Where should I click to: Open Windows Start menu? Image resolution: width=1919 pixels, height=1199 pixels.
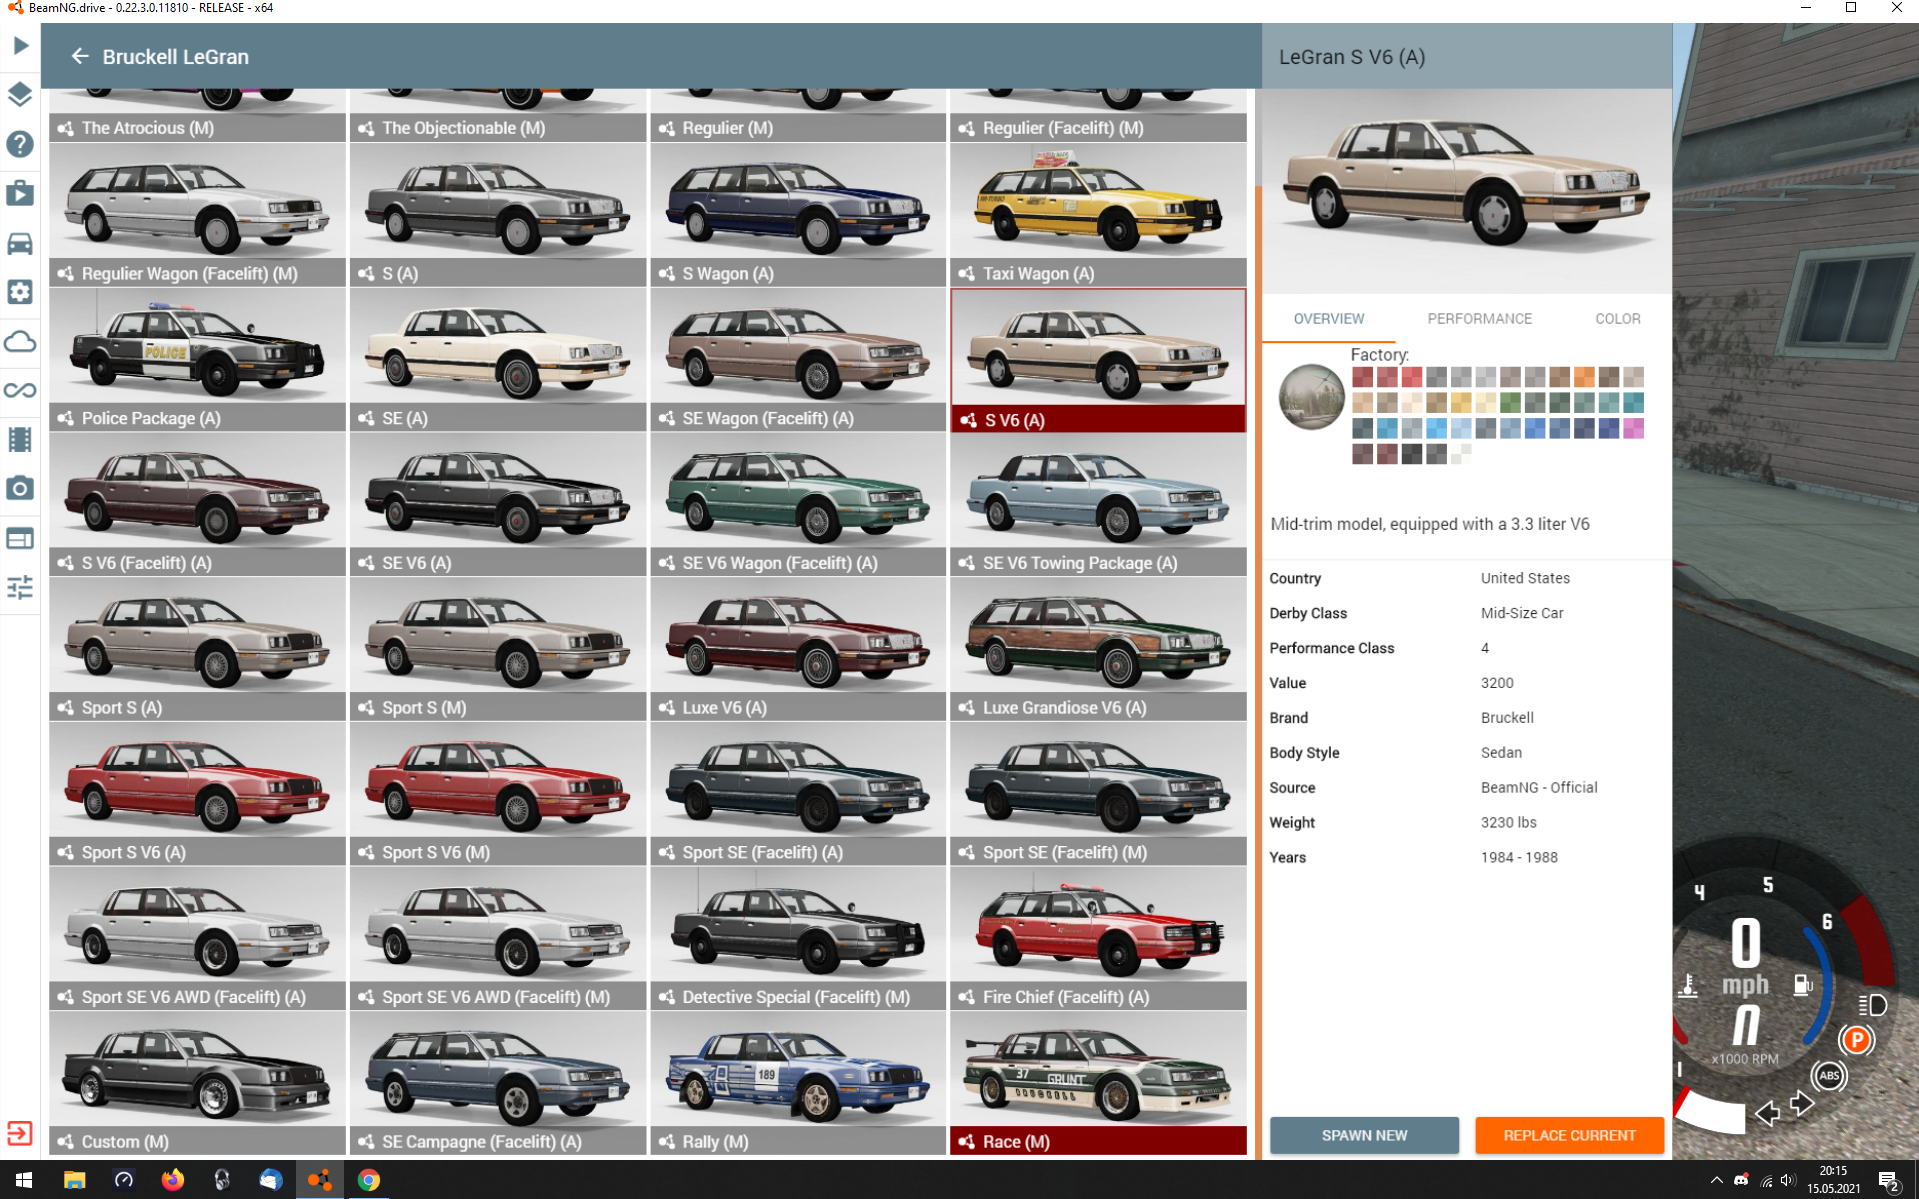pos(24,1180)
